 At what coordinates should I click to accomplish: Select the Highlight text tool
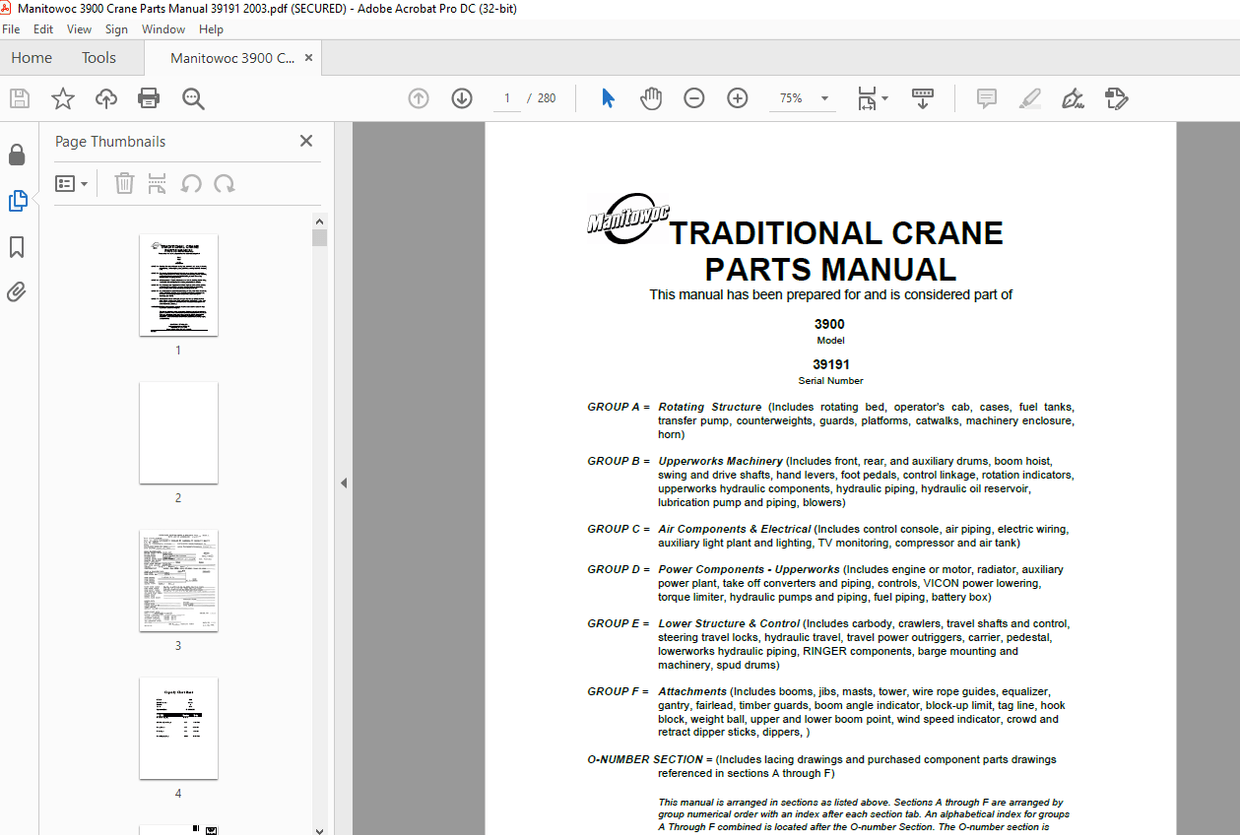(1030, 98)
